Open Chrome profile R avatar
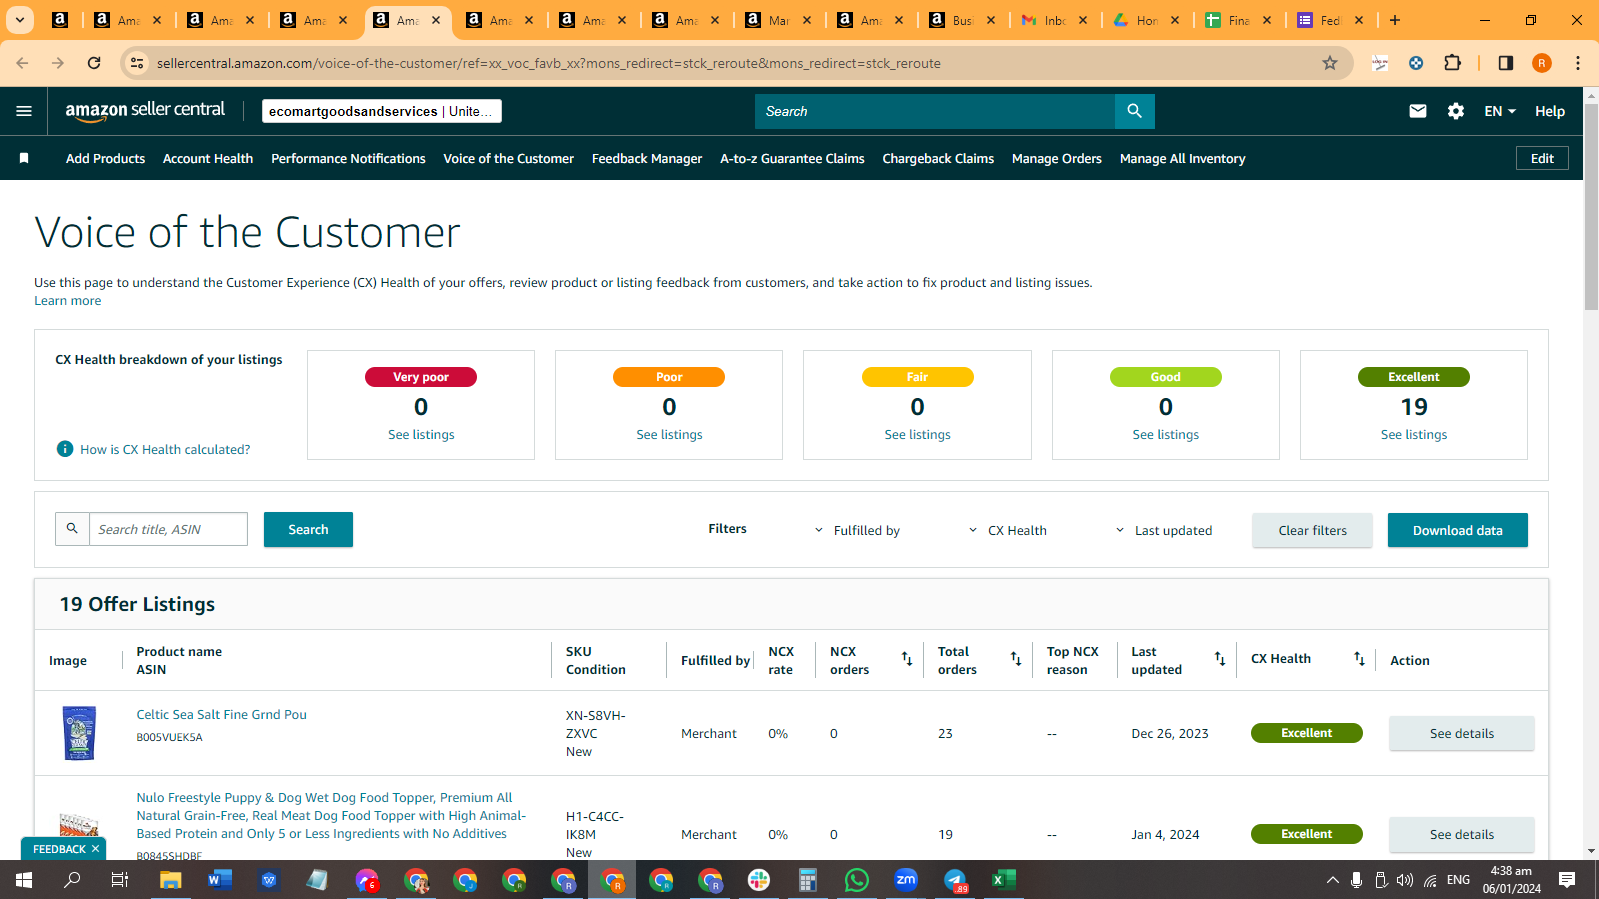Viewport: 1599px width, 899px height. click(1542, 63)
